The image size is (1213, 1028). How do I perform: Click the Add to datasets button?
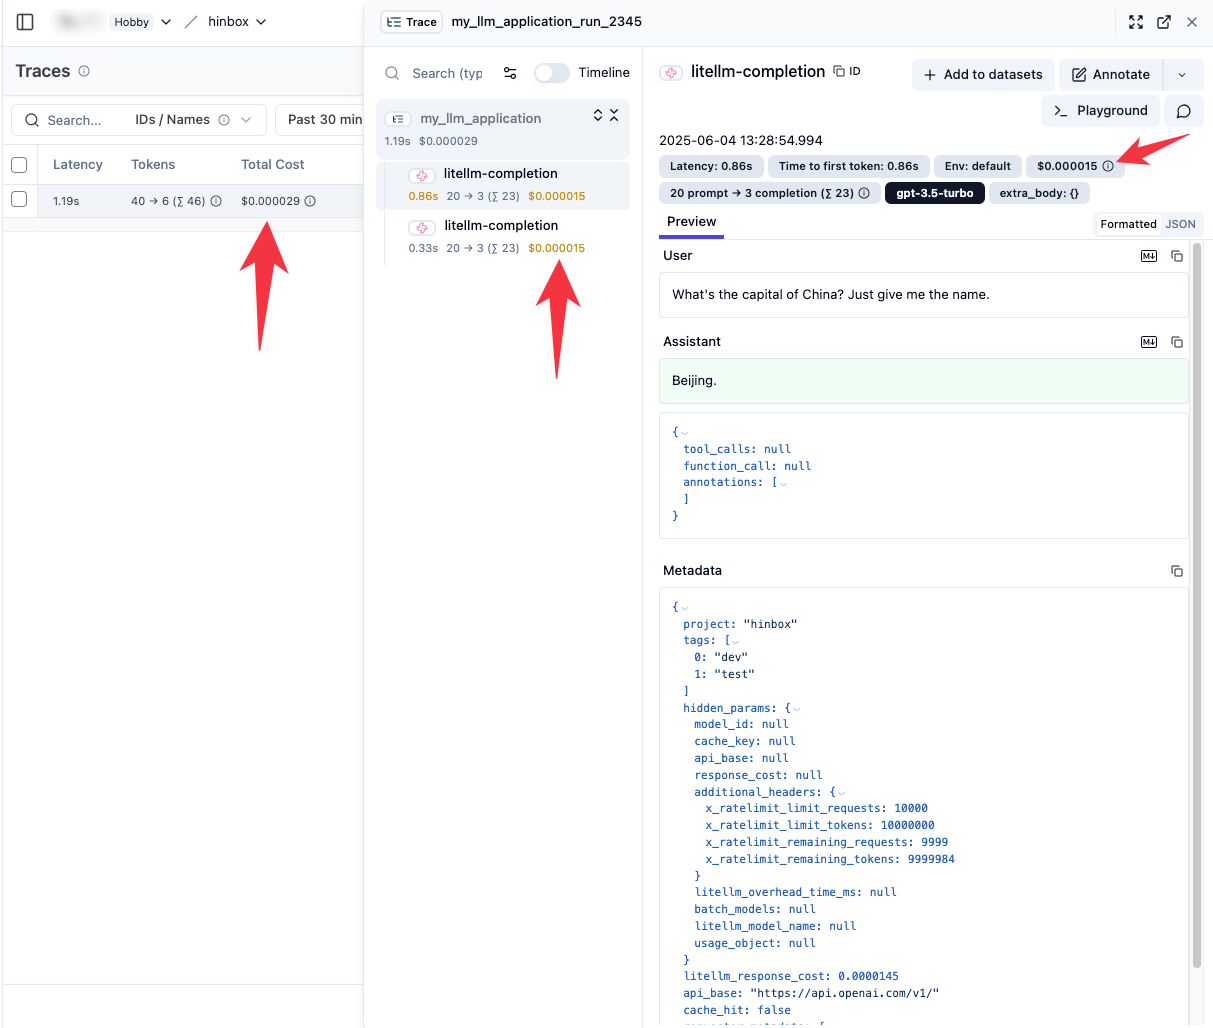pyautogui.click(x=982, y=75)
